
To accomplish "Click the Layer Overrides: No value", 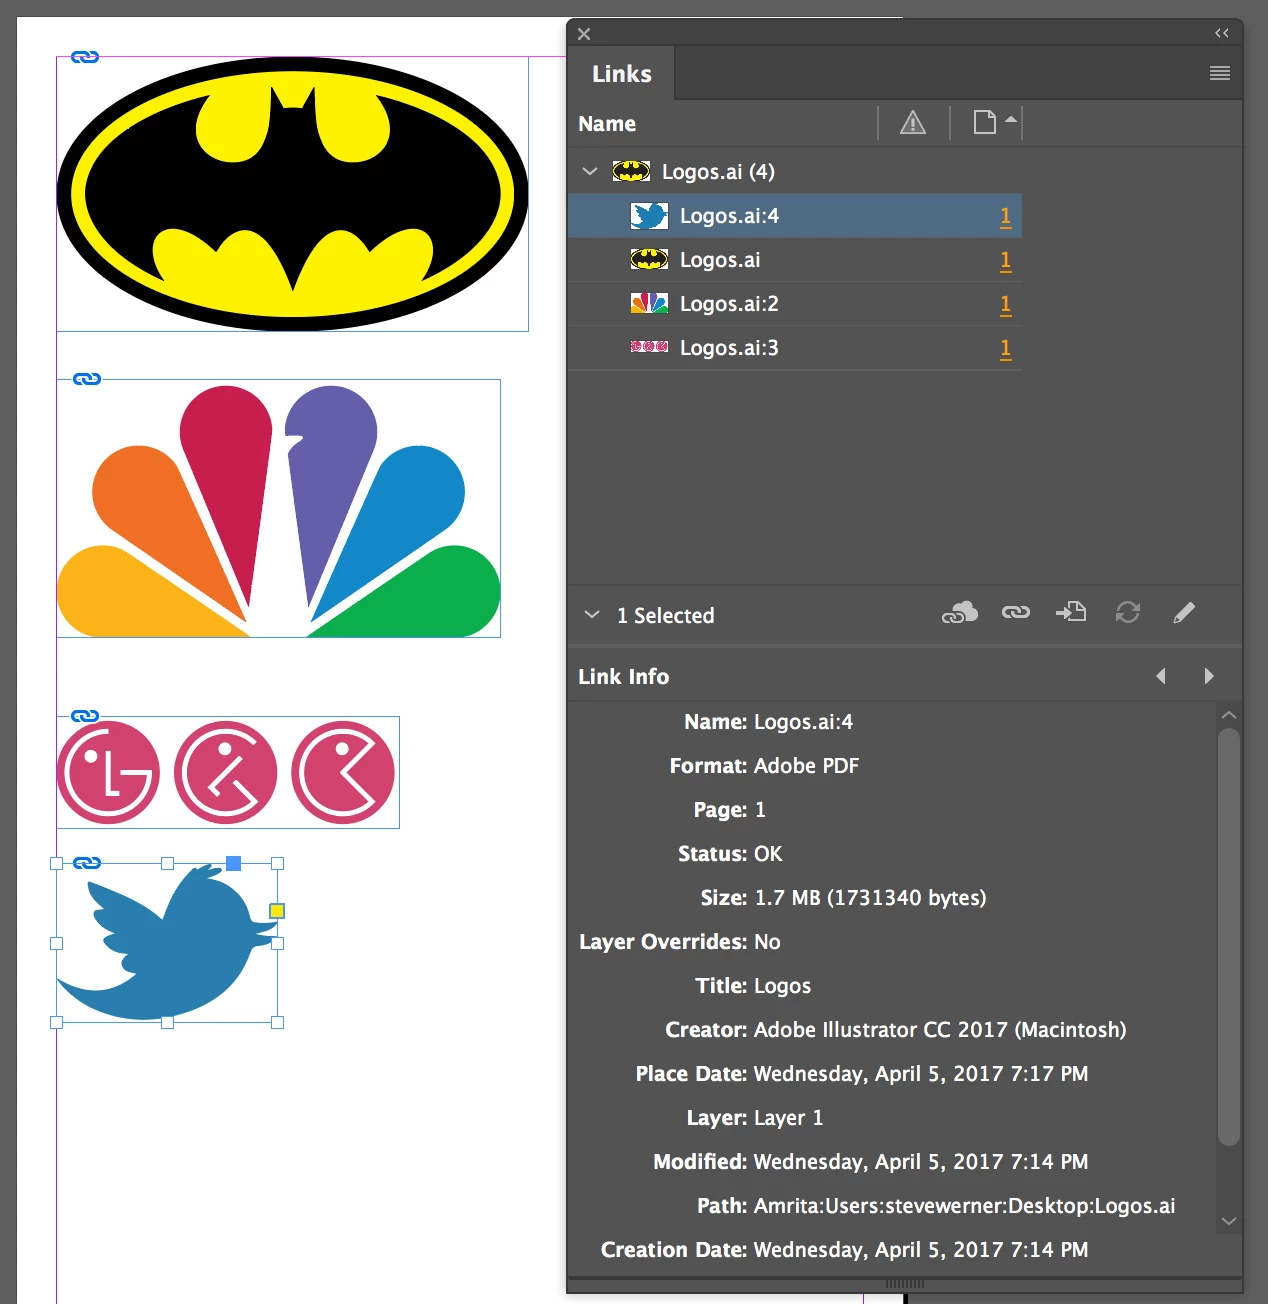I will click(767, 942).
